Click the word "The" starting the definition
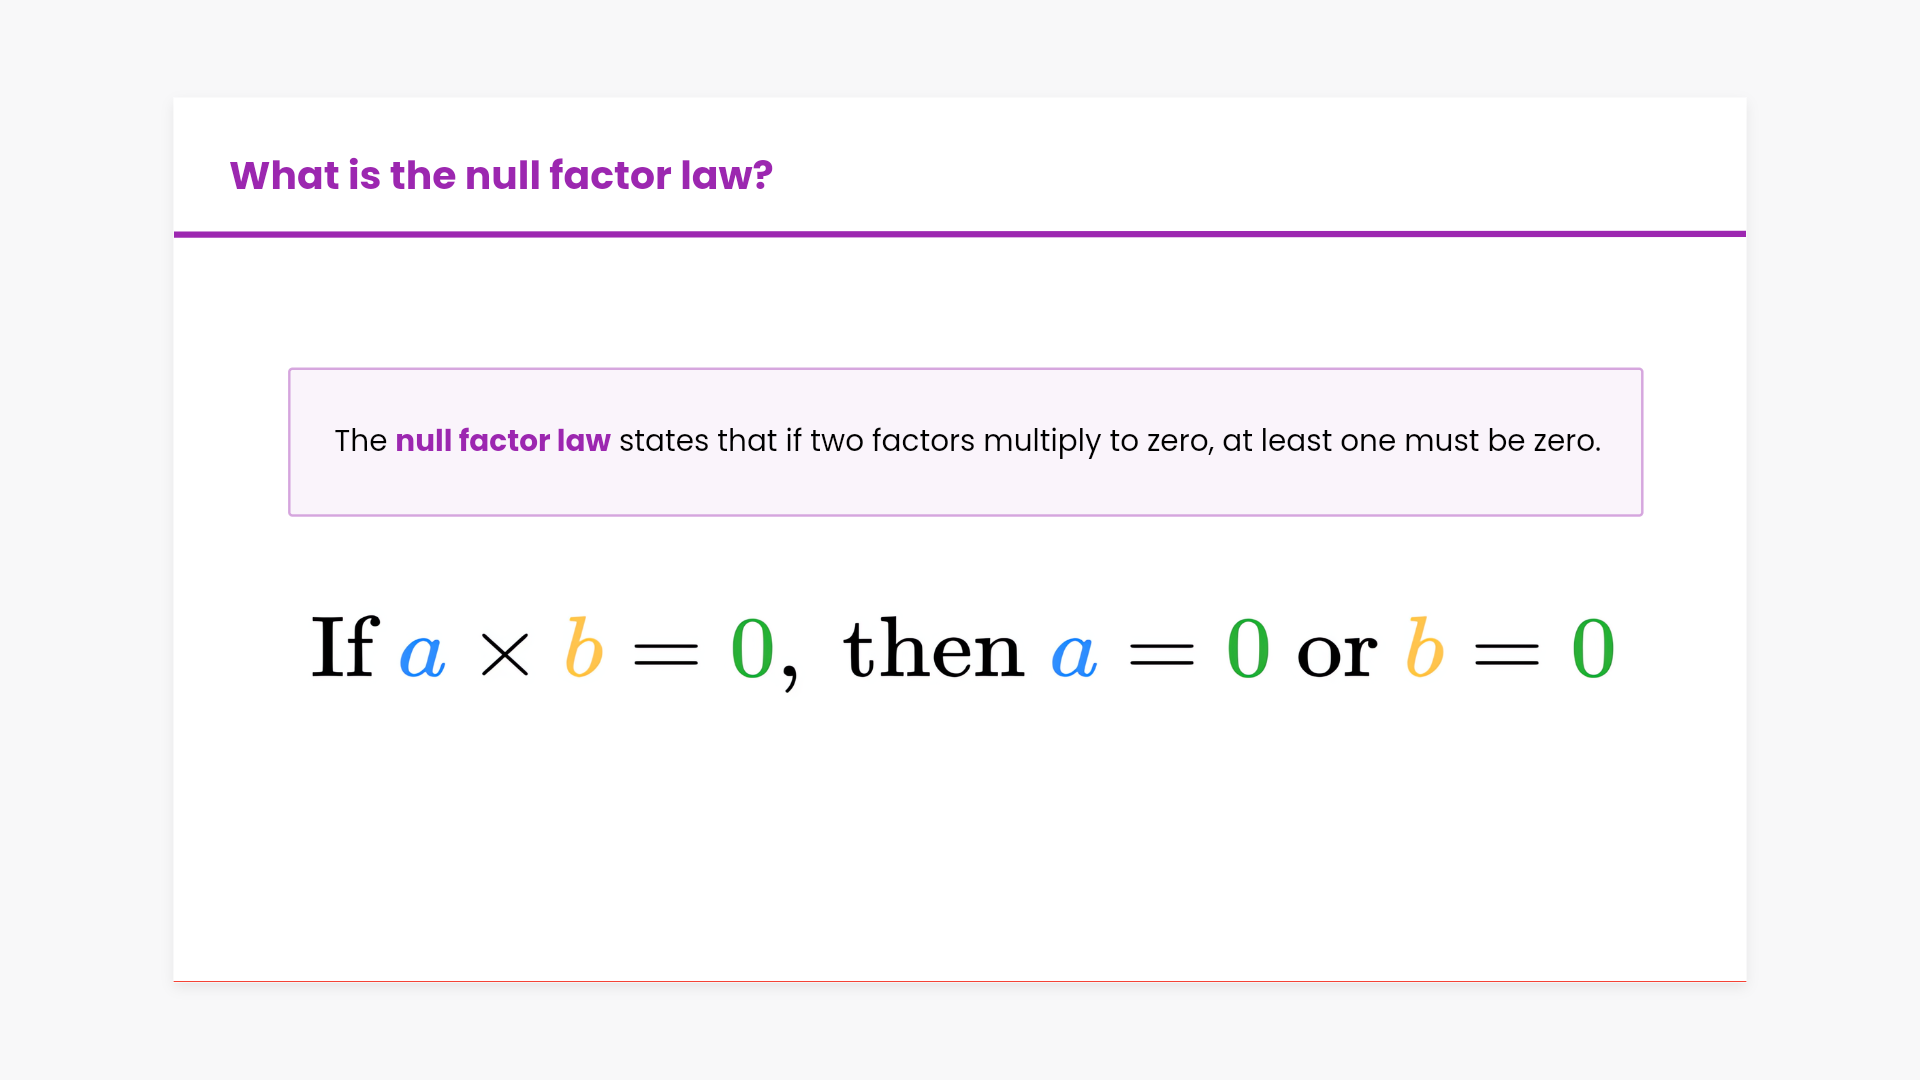This screenshot has width=1920, height=1080. point(360,441)
